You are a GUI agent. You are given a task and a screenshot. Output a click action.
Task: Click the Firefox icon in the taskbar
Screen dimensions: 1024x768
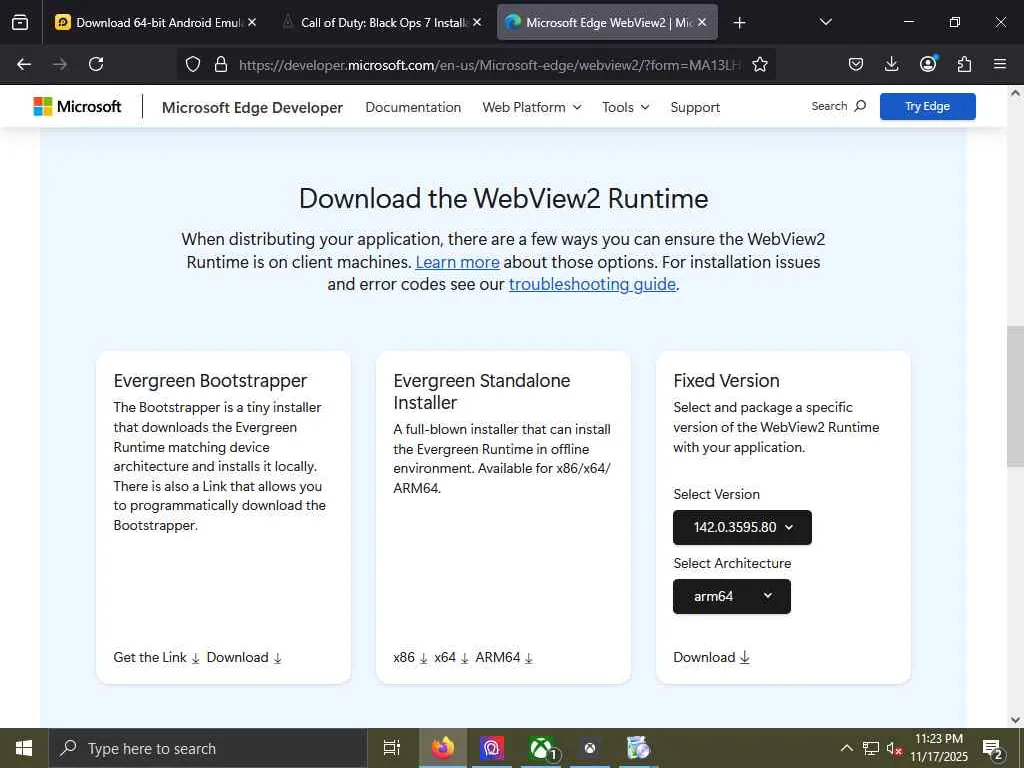(x=443, y=748)
